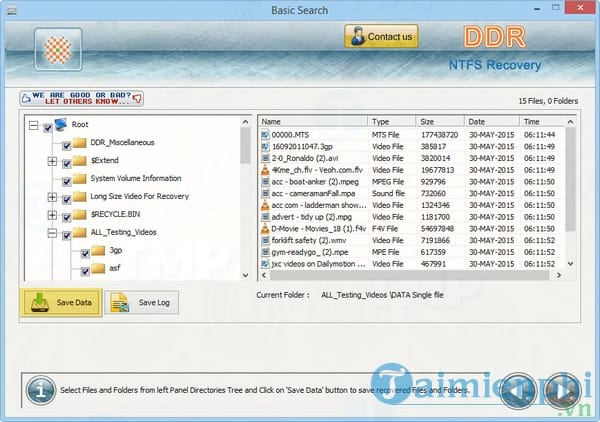Open the 'We are good or bad' feedback banner
The image size is (600, 422).
coord(82,98)
